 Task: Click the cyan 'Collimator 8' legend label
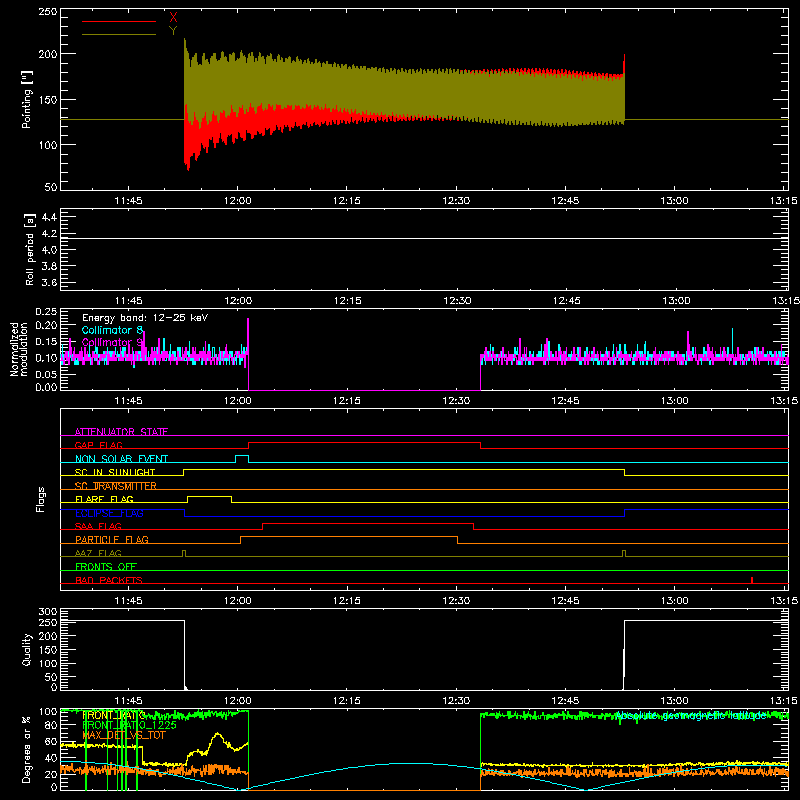point(112,330)
